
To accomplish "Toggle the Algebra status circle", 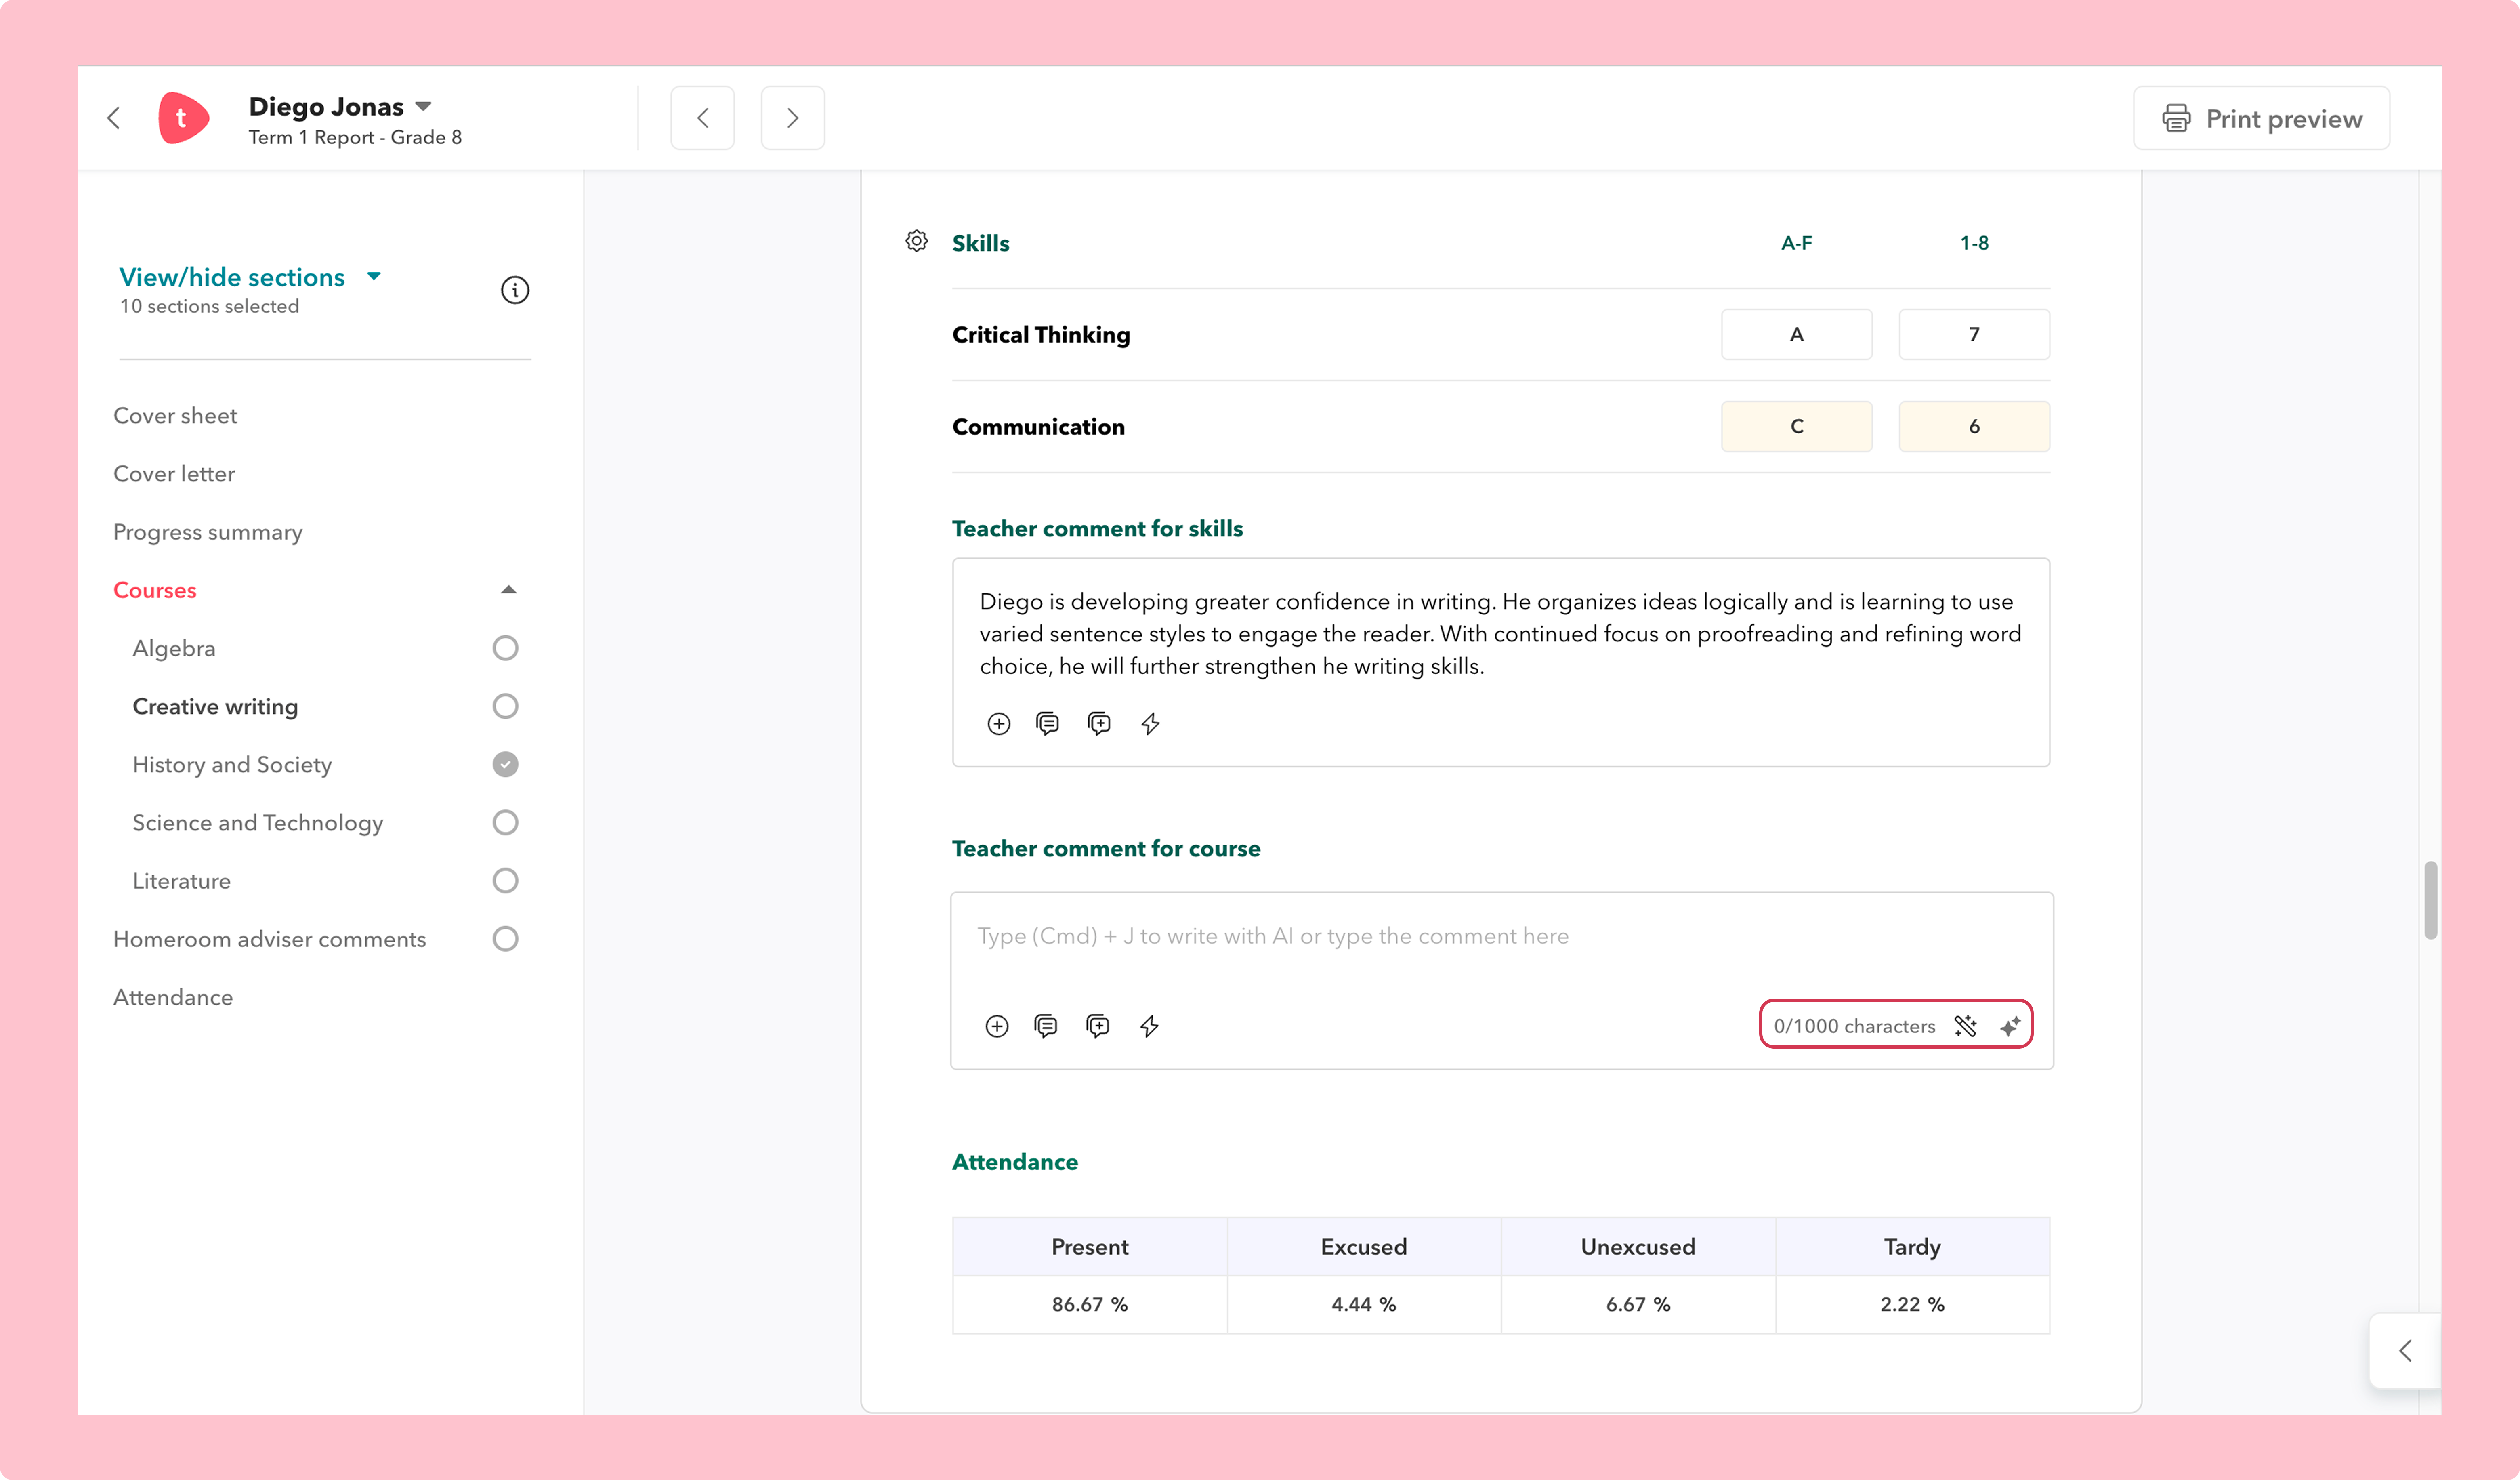I will 505,648.
